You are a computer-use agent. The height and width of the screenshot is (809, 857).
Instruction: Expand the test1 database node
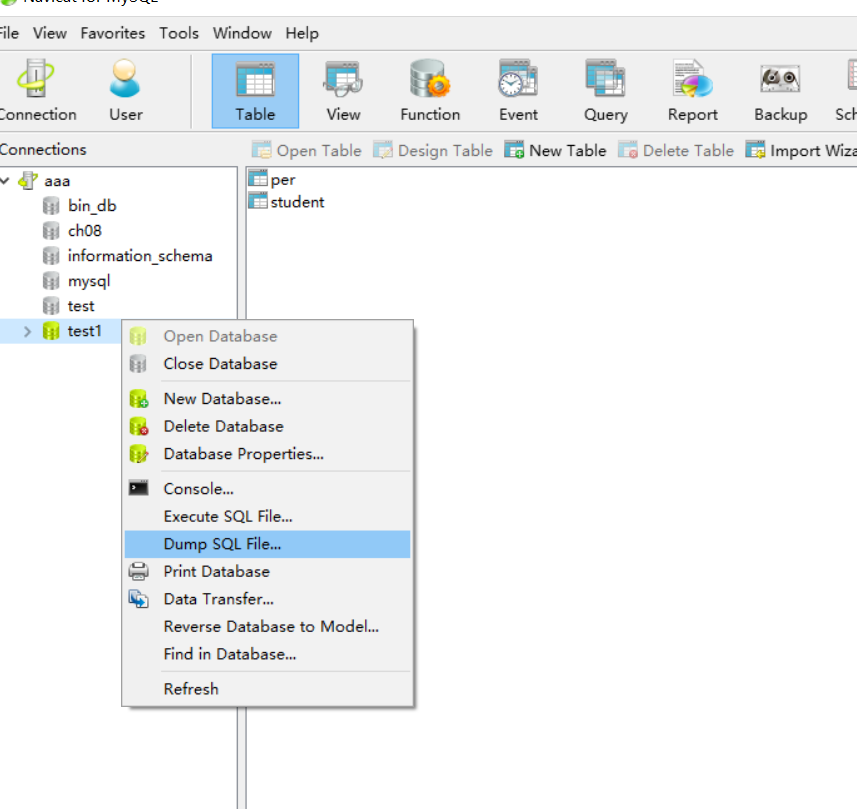coord(27,331)
